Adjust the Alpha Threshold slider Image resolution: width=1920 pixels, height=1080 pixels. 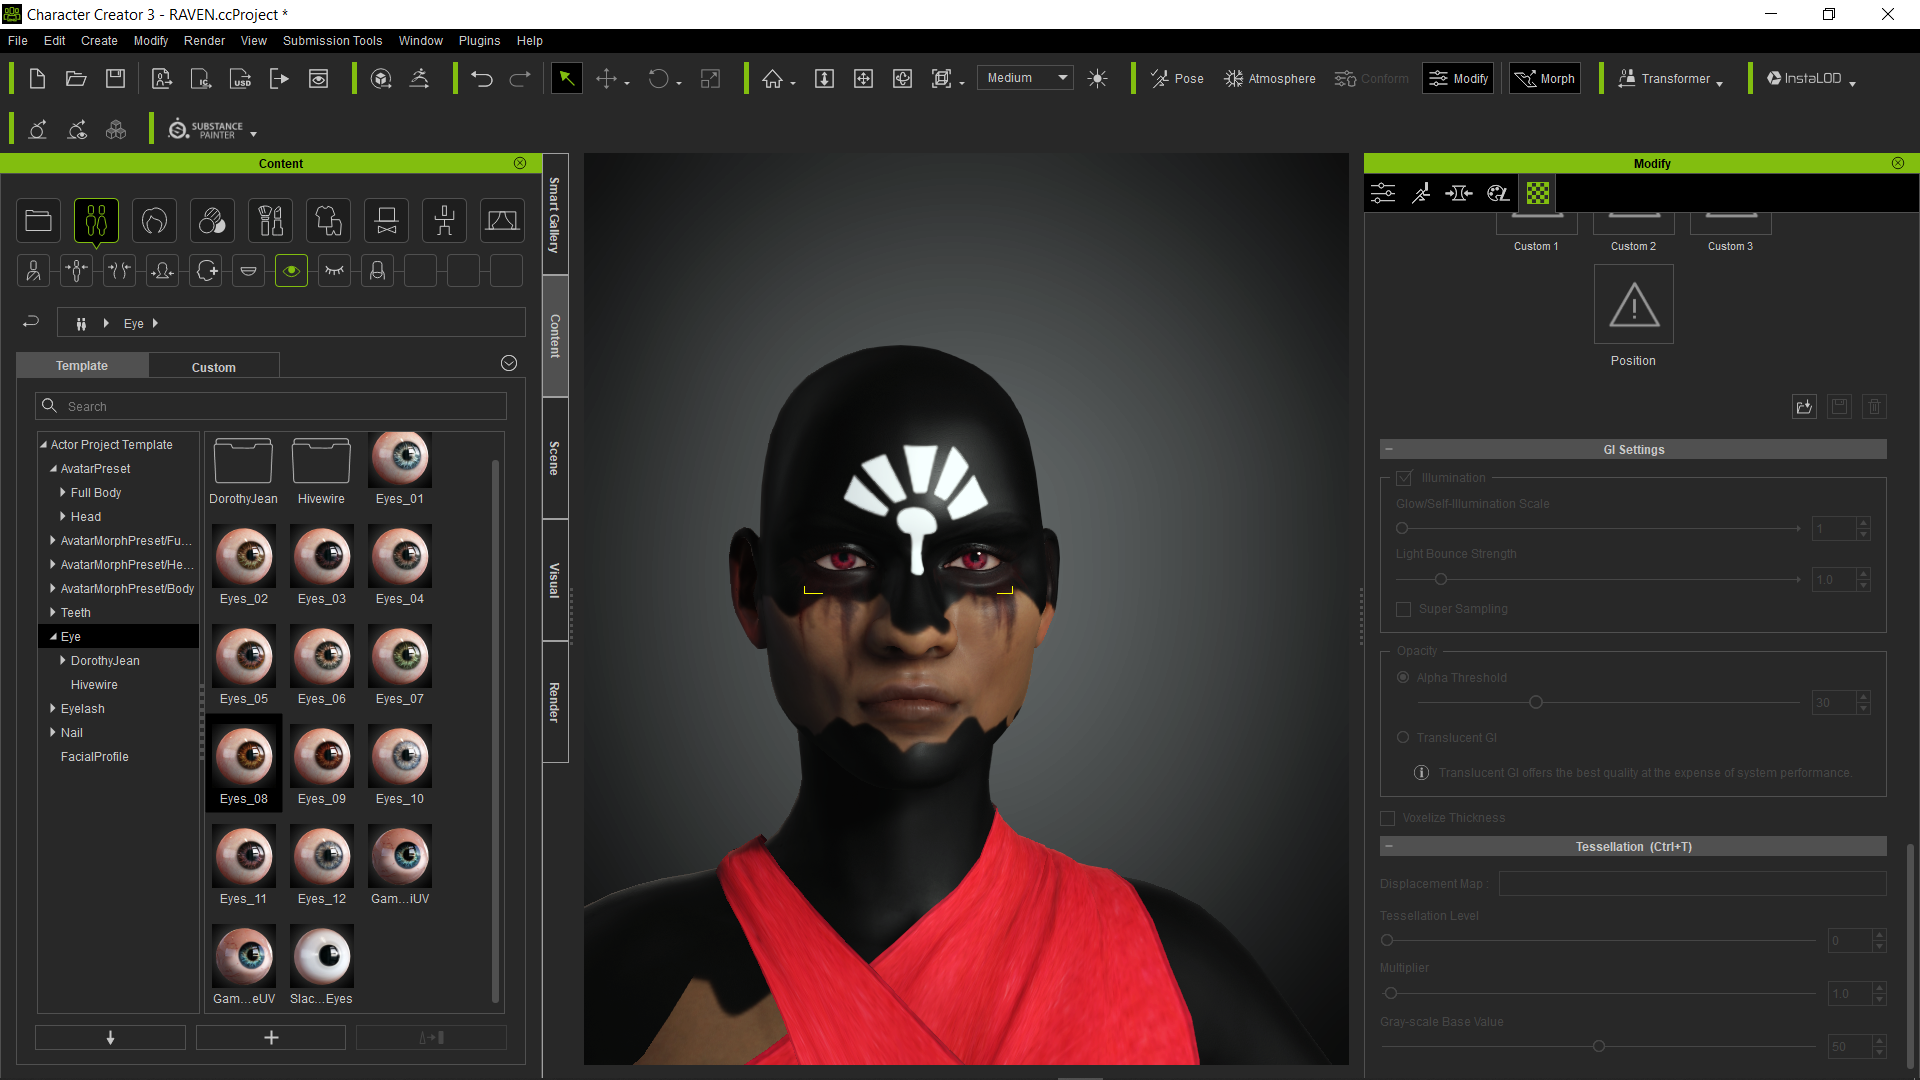(1536, 702)
